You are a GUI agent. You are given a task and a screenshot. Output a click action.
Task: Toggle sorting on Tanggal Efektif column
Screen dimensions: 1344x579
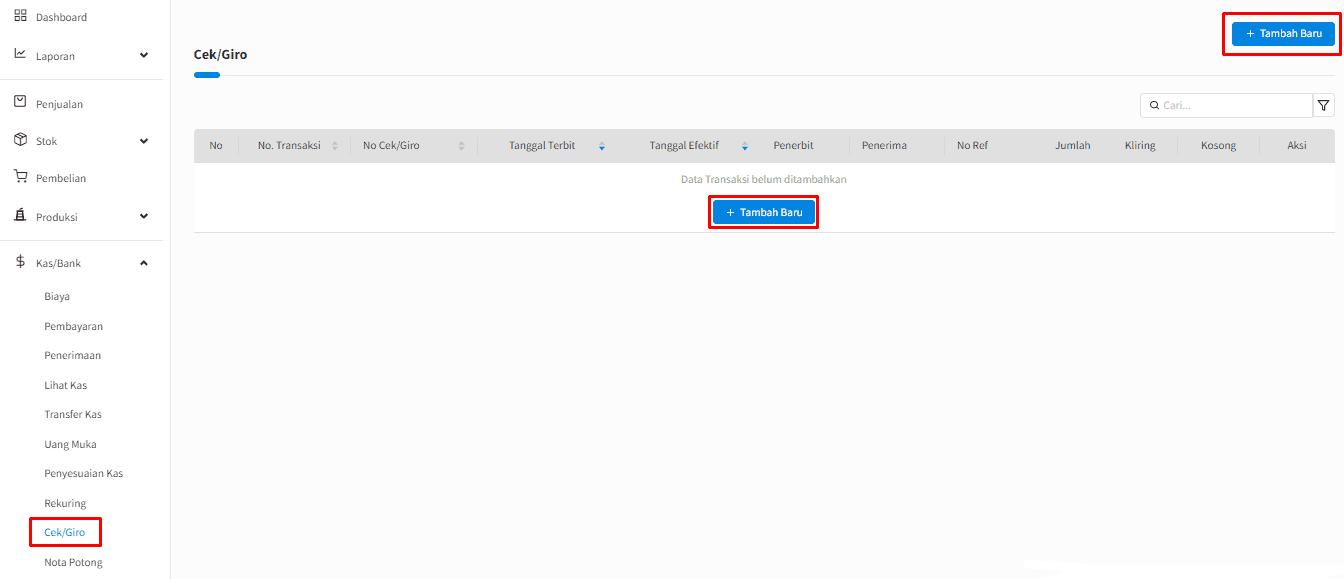(x=744, y=145)
